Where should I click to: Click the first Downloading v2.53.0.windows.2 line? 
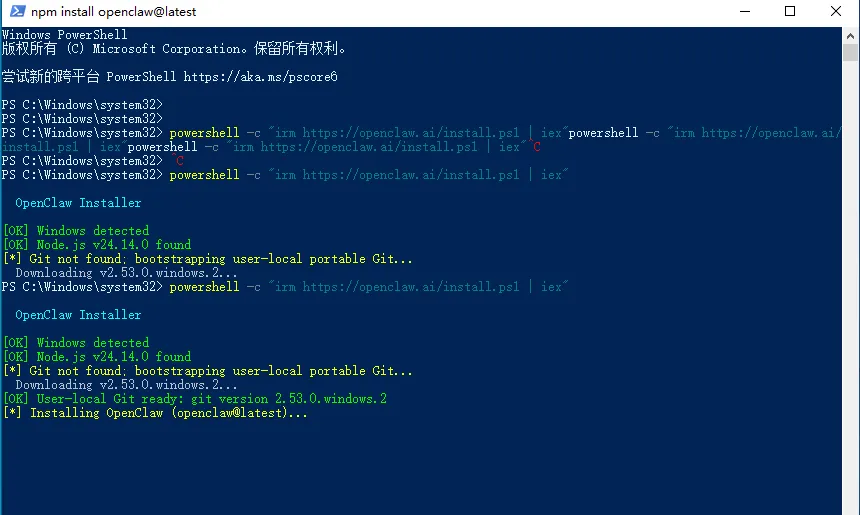click(126, 273)
